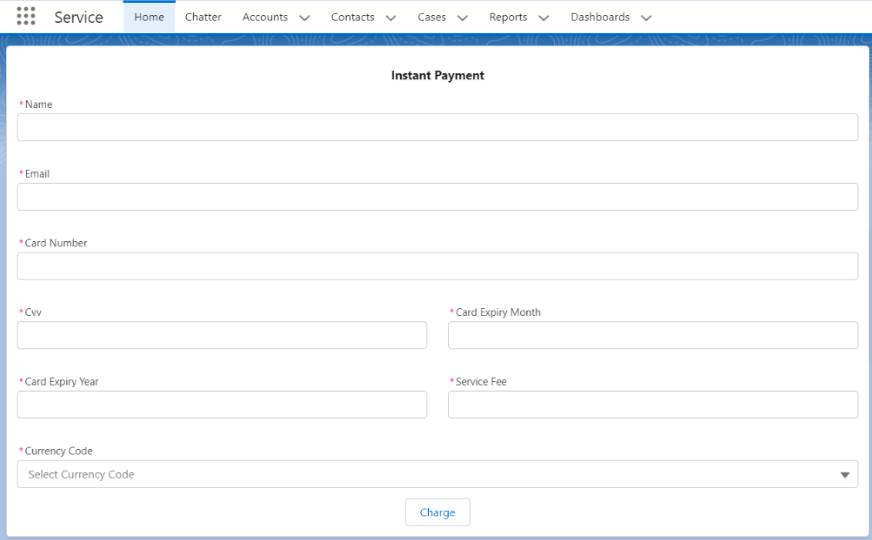Click the Cvv input field
The image size is (872, 540).
point(222,335)
